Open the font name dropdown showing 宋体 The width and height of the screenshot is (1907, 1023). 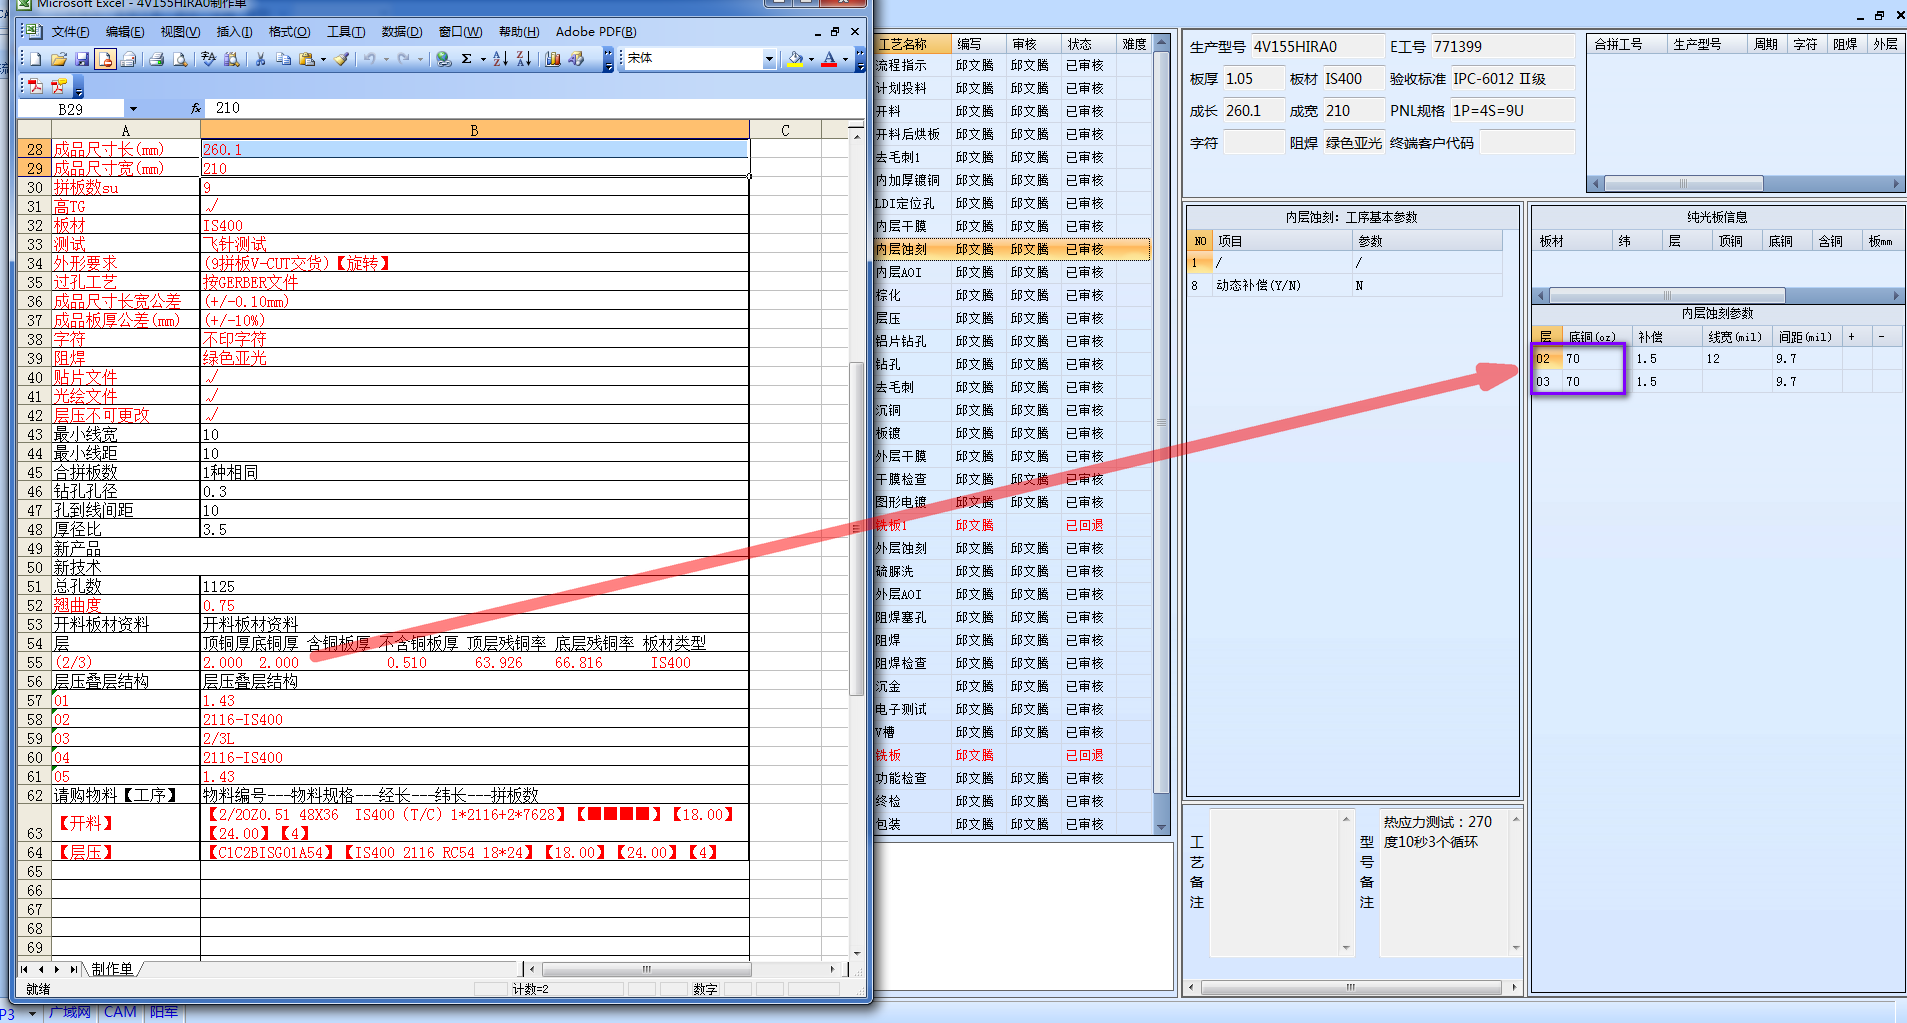point(769,59)
